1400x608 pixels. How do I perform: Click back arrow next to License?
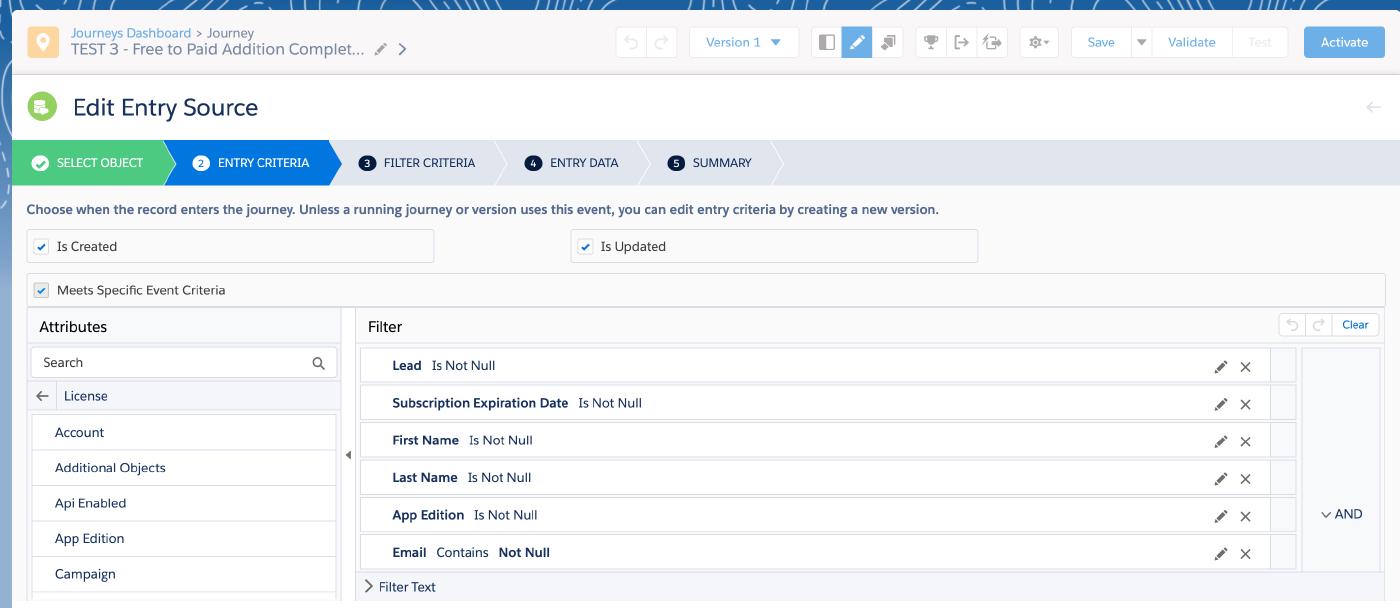pyautogui.click(x=42, y=396)
